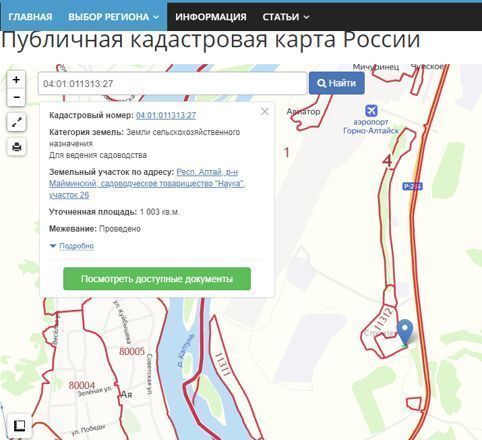Open the land plot address link
Screen dimensions: 482x440
click(147, 183)
